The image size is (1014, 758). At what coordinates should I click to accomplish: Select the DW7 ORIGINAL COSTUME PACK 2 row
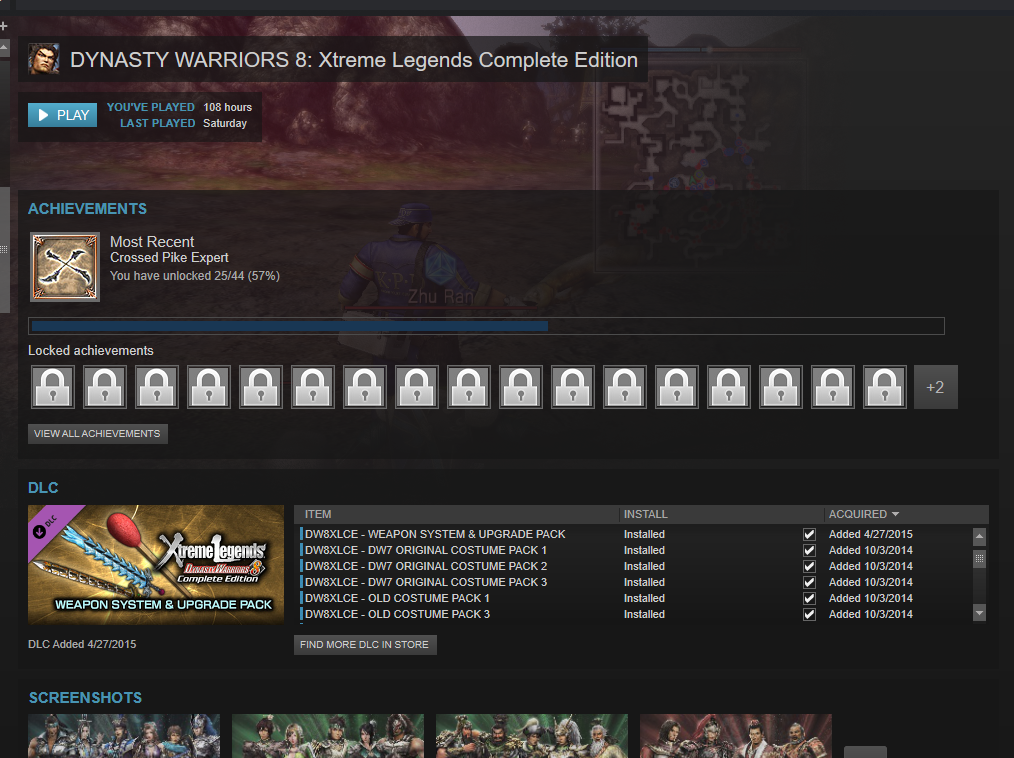point(635,567)
